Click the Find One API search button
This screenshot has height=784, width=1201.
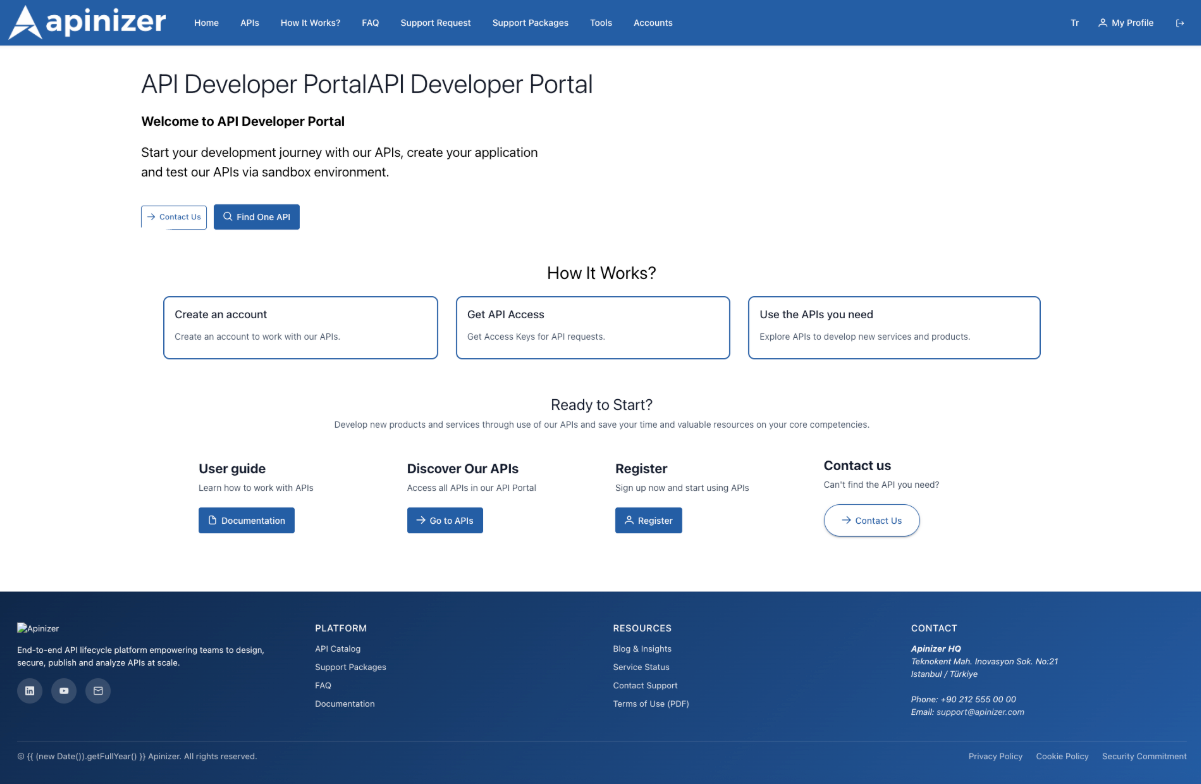click(x=256, y=217)
